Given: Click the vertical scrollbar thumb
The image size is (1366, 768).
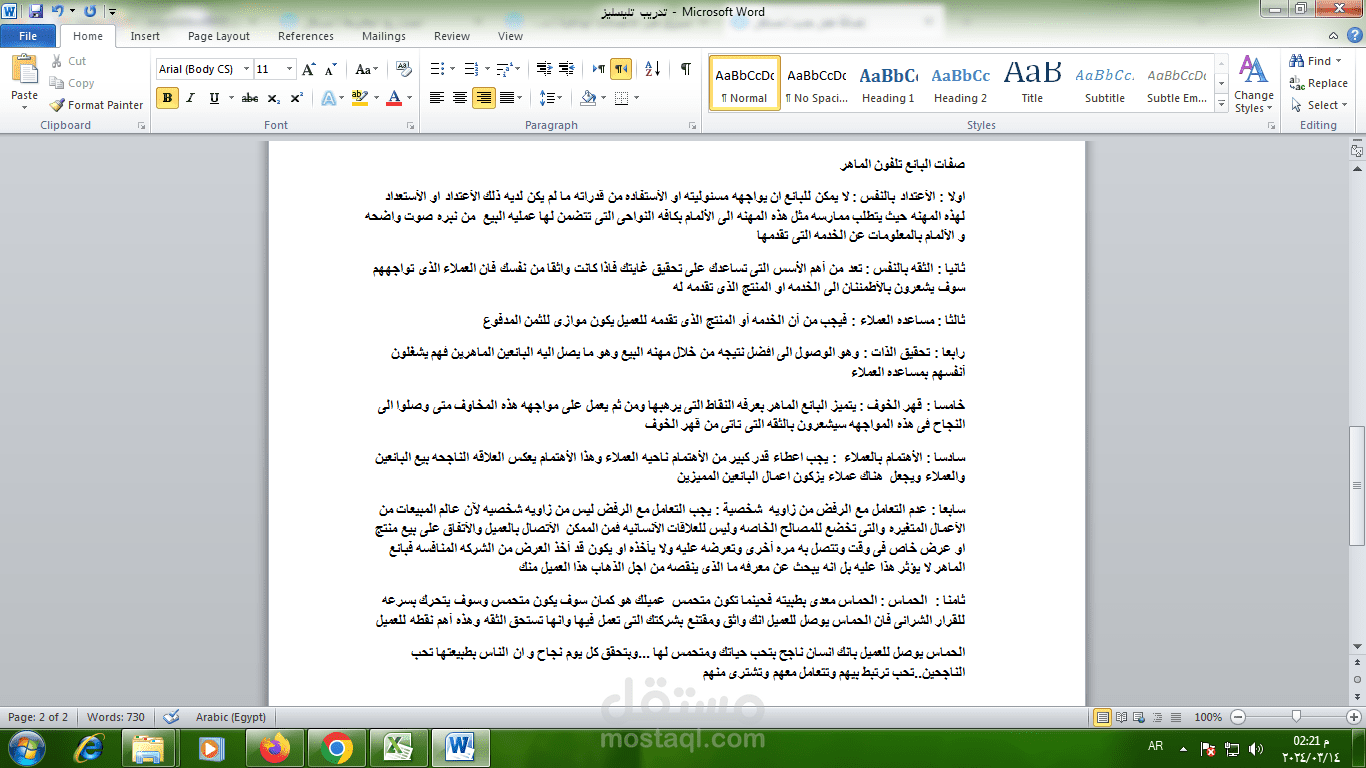Looking at the screenshot, I should click(1357, 485).
